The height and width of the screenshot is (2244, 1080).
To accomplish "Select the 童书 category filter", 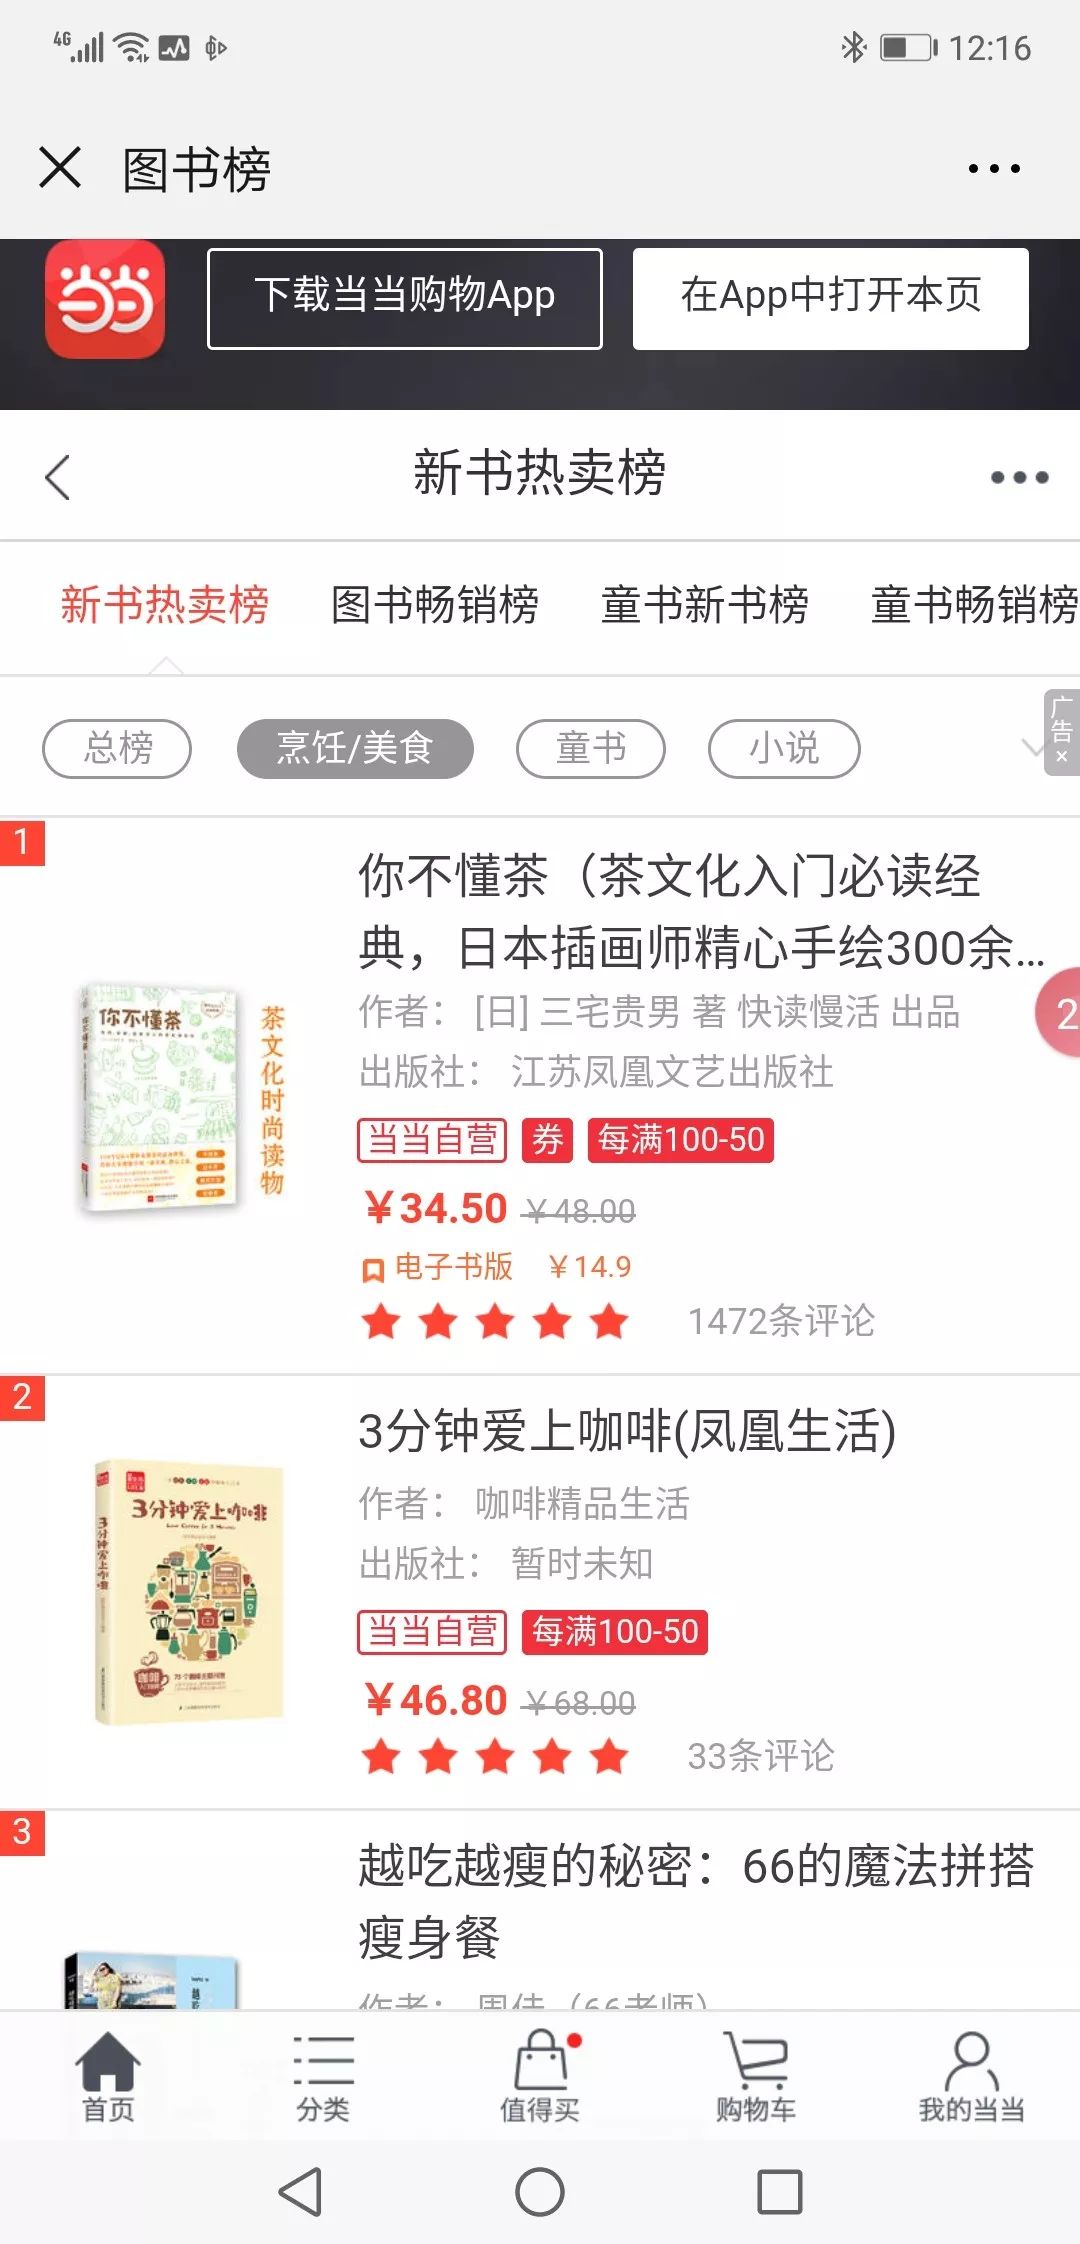I will pyautogui.click(x=591, y=748).
